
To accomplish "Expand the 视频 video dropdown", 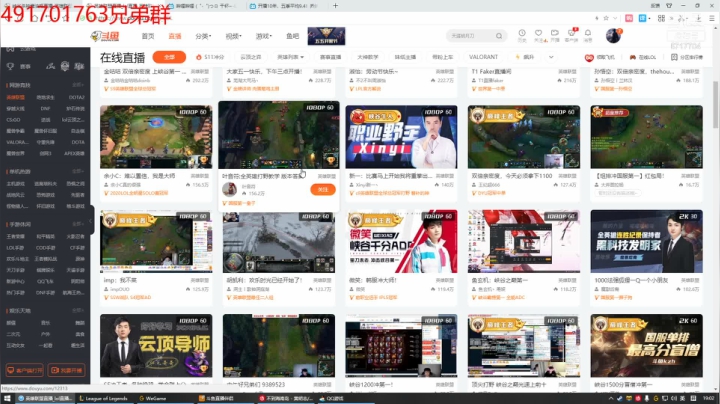I will coord(233,36).
